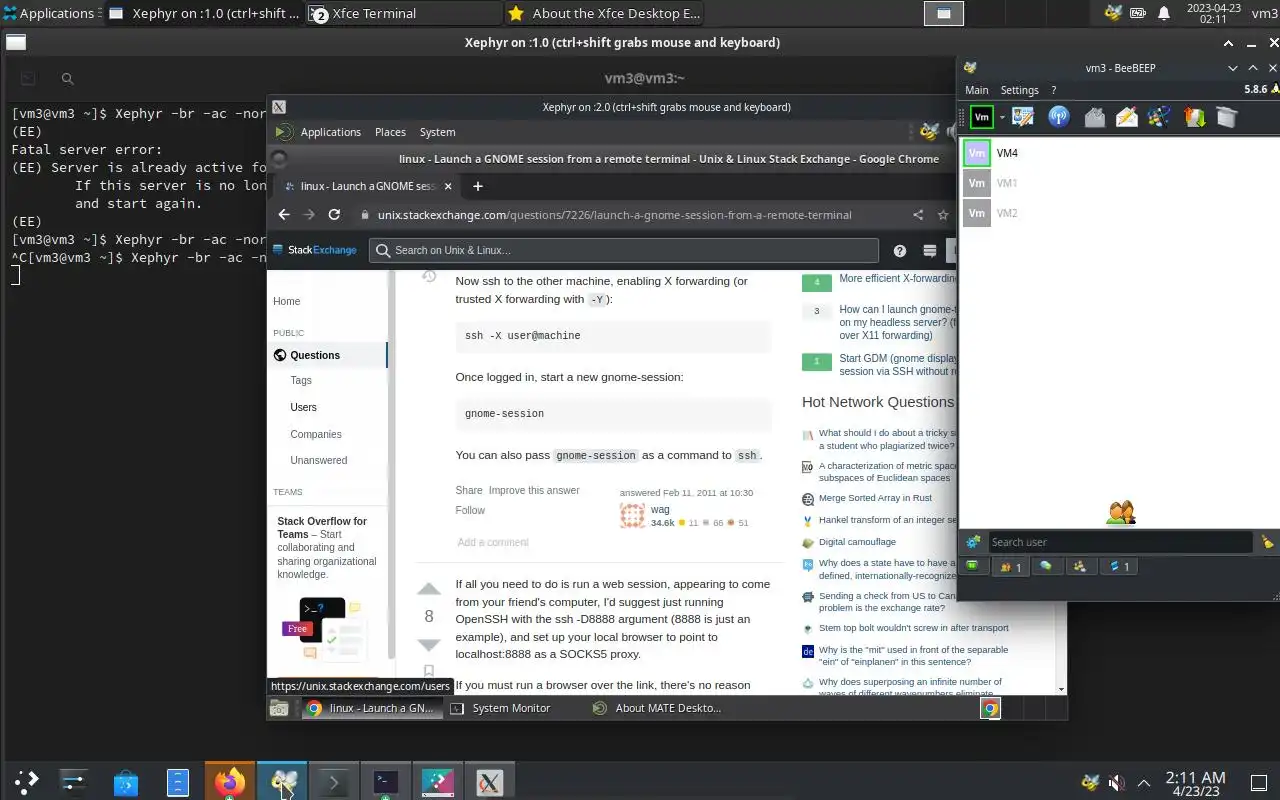Open a new Chrome tab with plus button
This screenshot has width=1280, height=800.
tap(478, 186)
